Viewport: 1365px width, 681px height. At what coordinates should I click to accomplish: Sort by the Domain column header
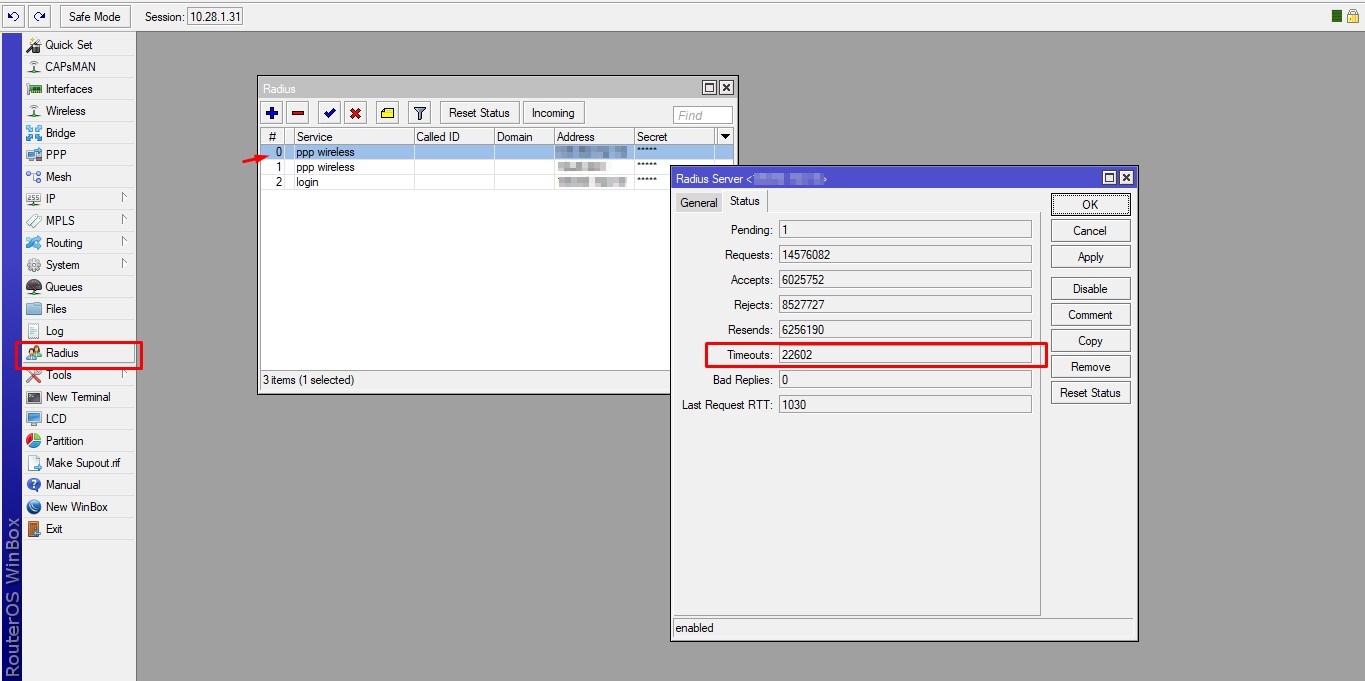click(524, 136)
